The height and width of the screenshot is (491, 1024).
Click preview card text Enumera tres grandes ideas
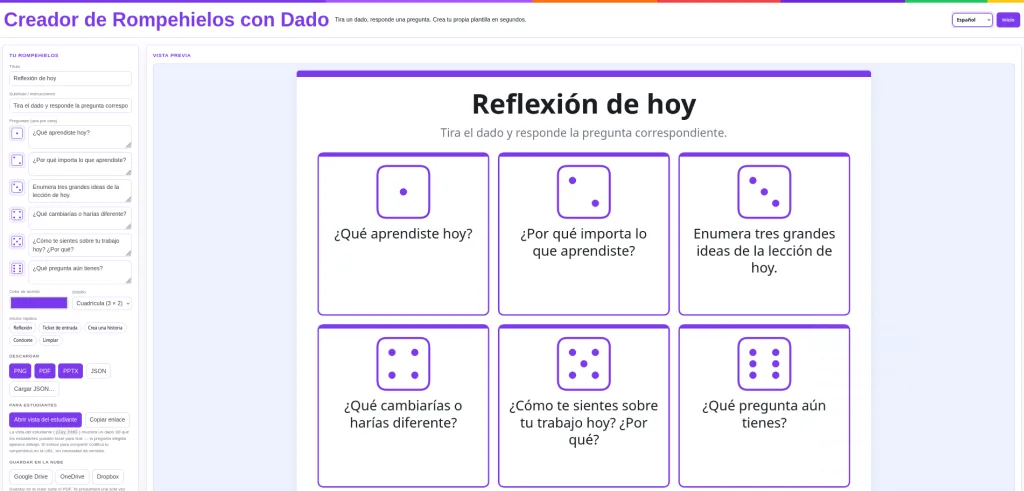coord(764,251)
